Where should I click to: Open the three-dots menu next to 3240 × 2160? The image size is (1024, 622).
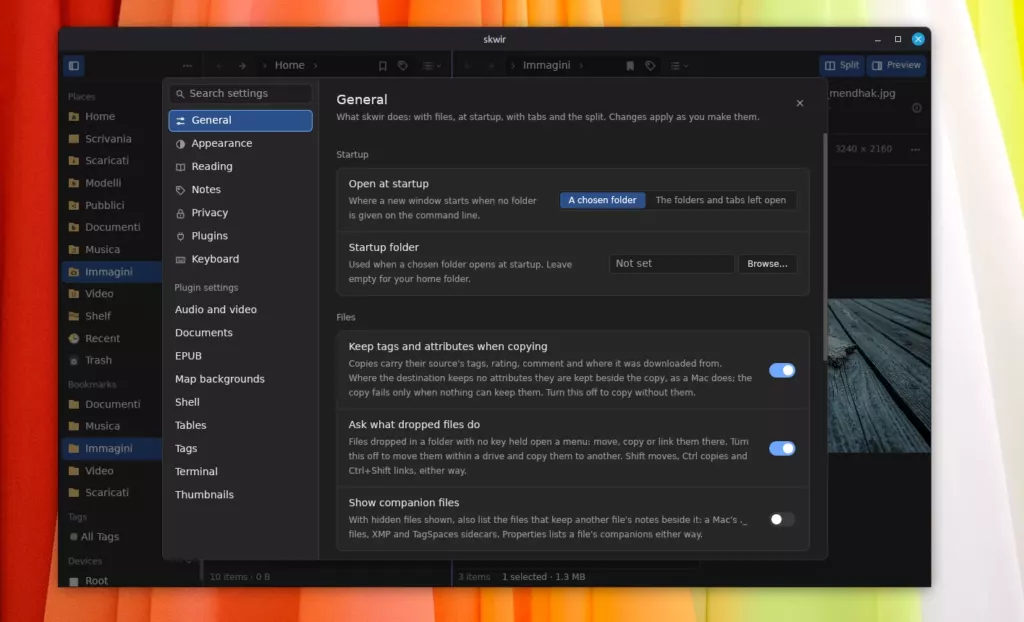tap(916, 149)
